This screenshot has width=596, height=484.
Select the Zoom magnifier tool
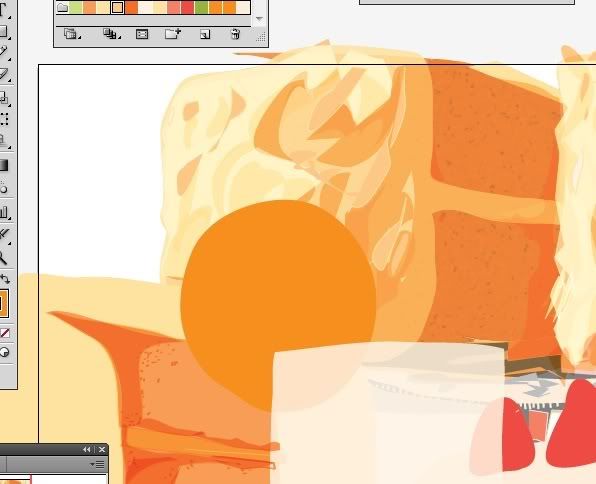tap(3, 258)
